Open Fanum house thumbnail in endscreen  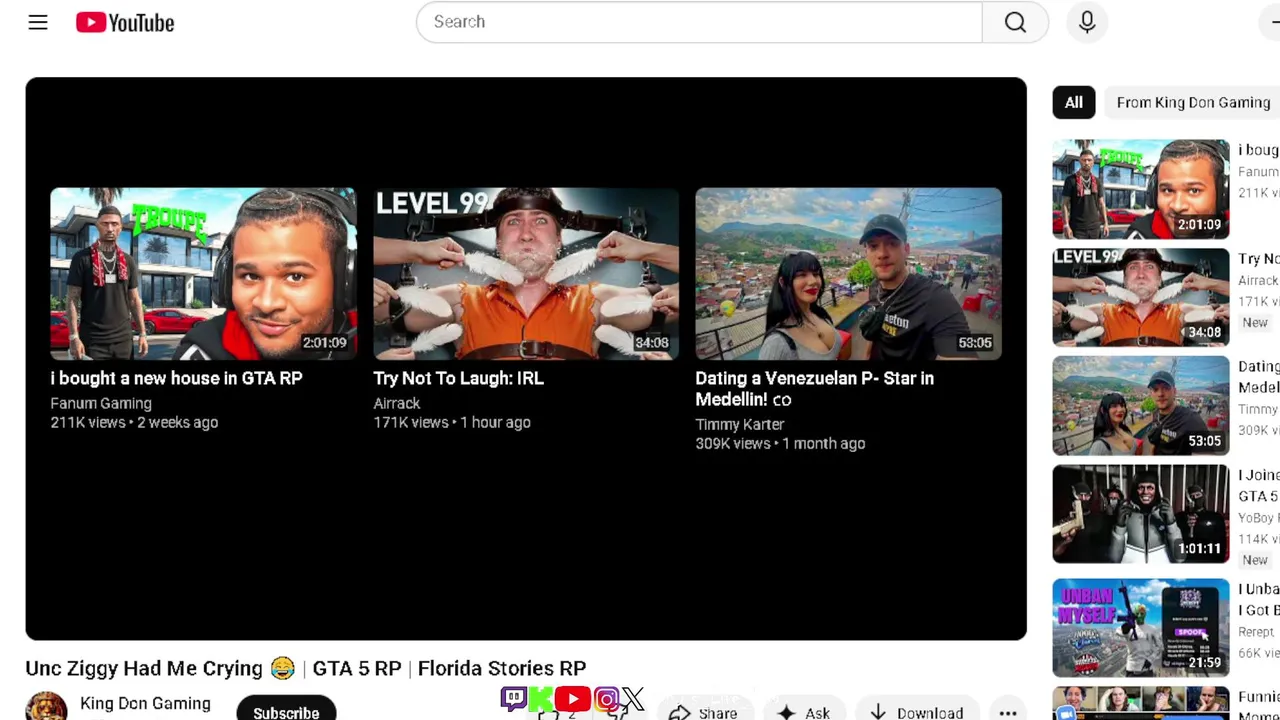click(203, 273)
